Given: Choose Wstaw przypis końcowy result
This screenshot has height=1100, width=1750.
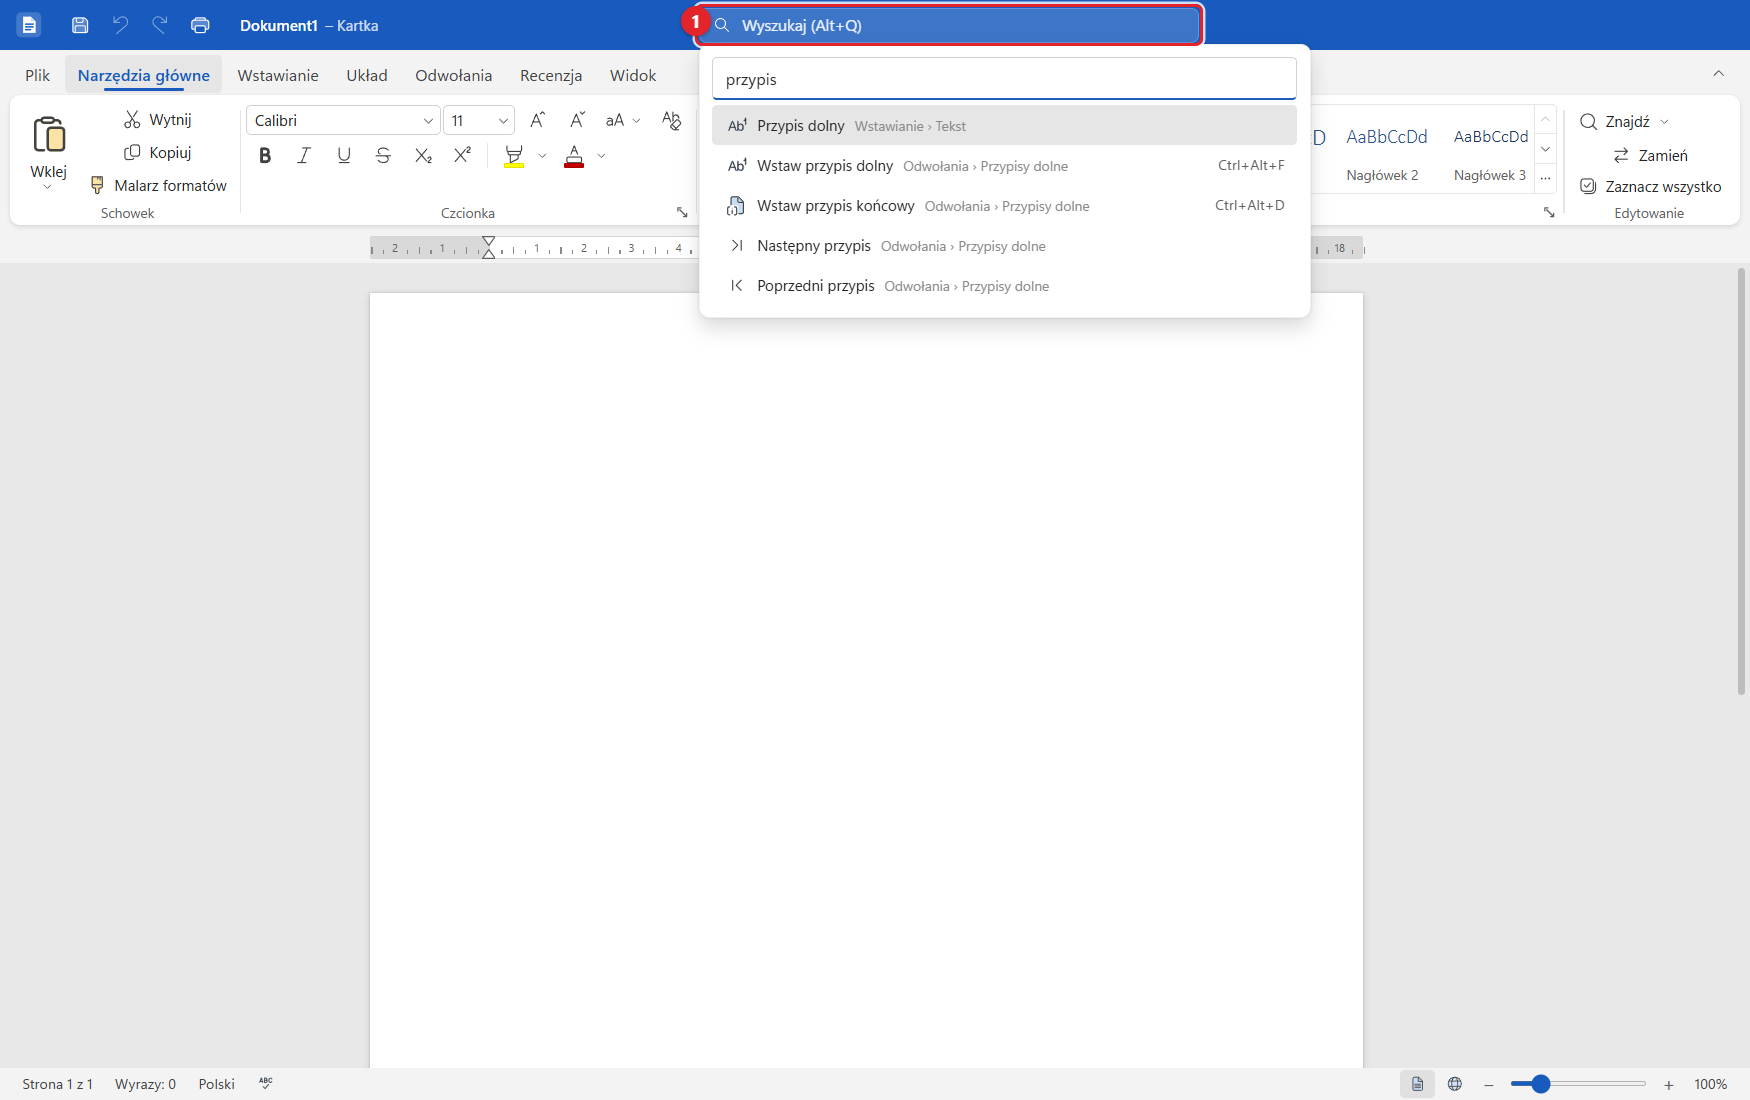Looking at the screenshot, I should pos(1004,206).
